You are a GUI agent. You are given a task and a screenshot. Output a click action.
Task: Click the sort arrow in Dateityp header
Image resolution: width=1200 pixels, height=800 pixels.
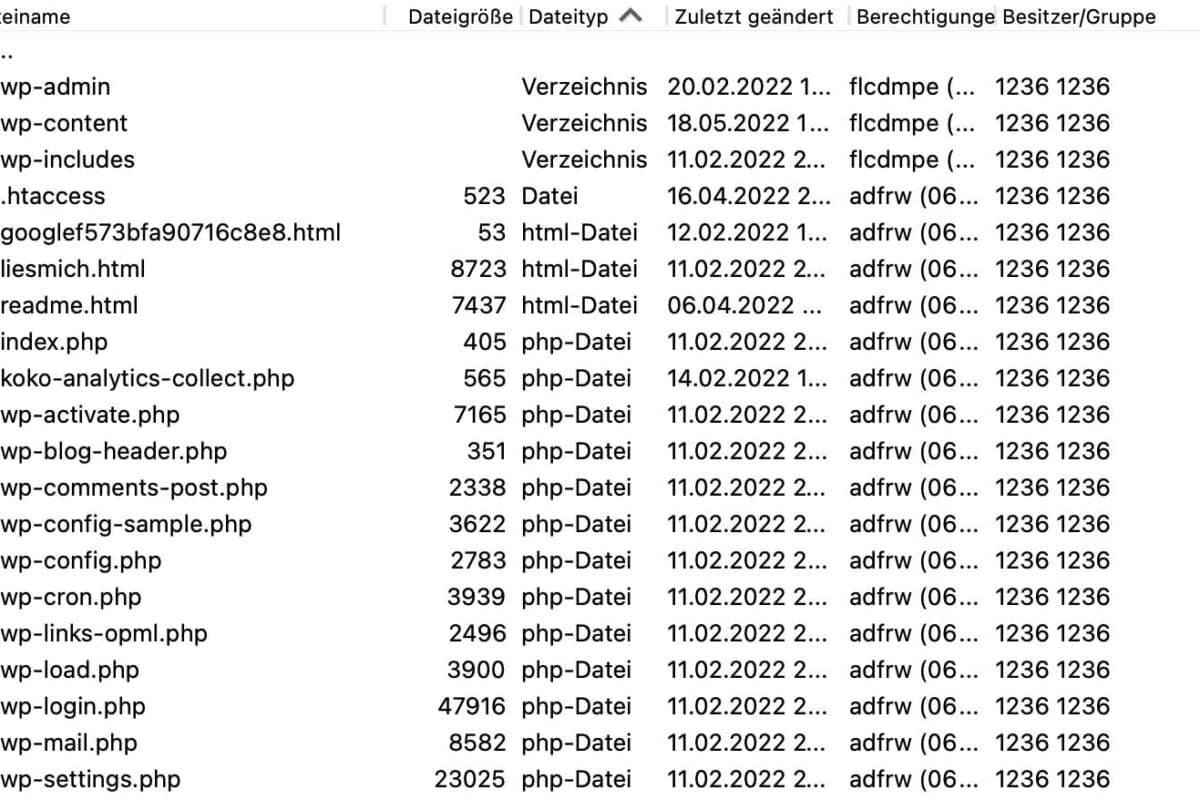[630, 16]
